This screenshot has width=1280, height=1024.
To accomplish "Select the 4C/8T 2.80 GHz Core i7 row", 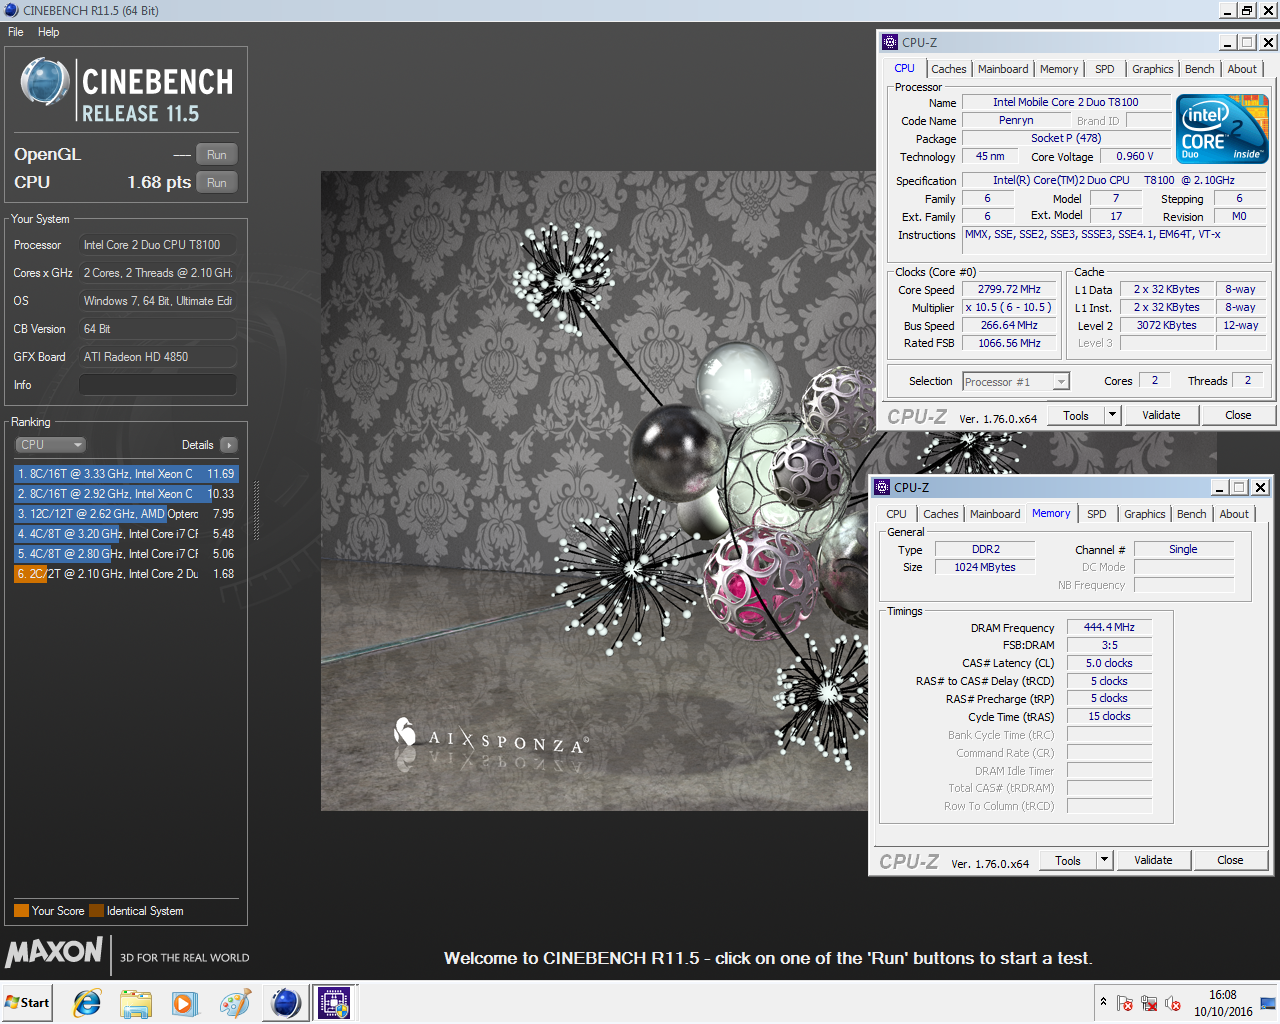I will (x=126, y=554).
